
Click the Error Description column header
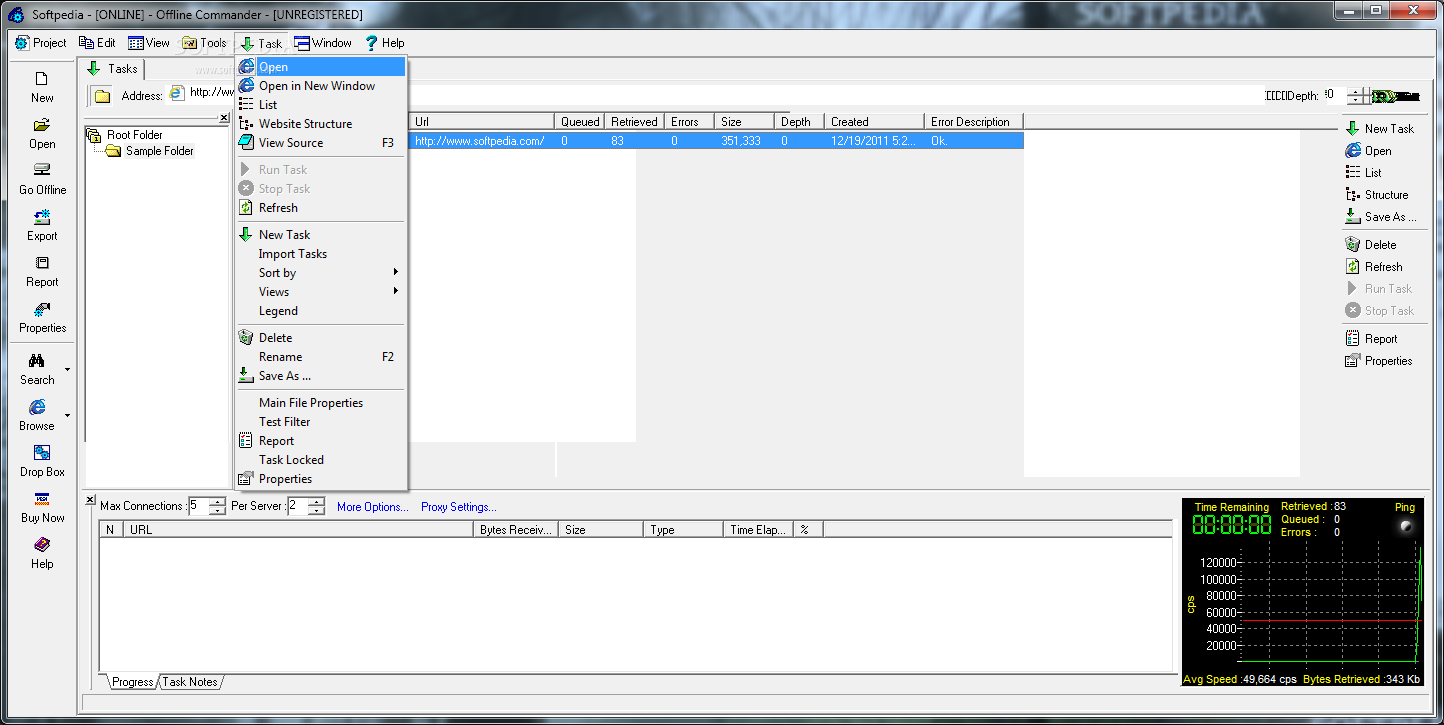click(x=974, y=122)
